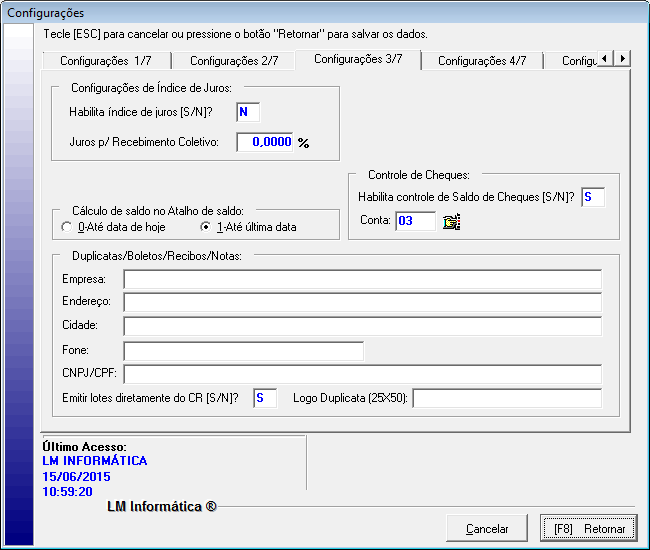Click the [F8] Retornar button

pos(589,528)
